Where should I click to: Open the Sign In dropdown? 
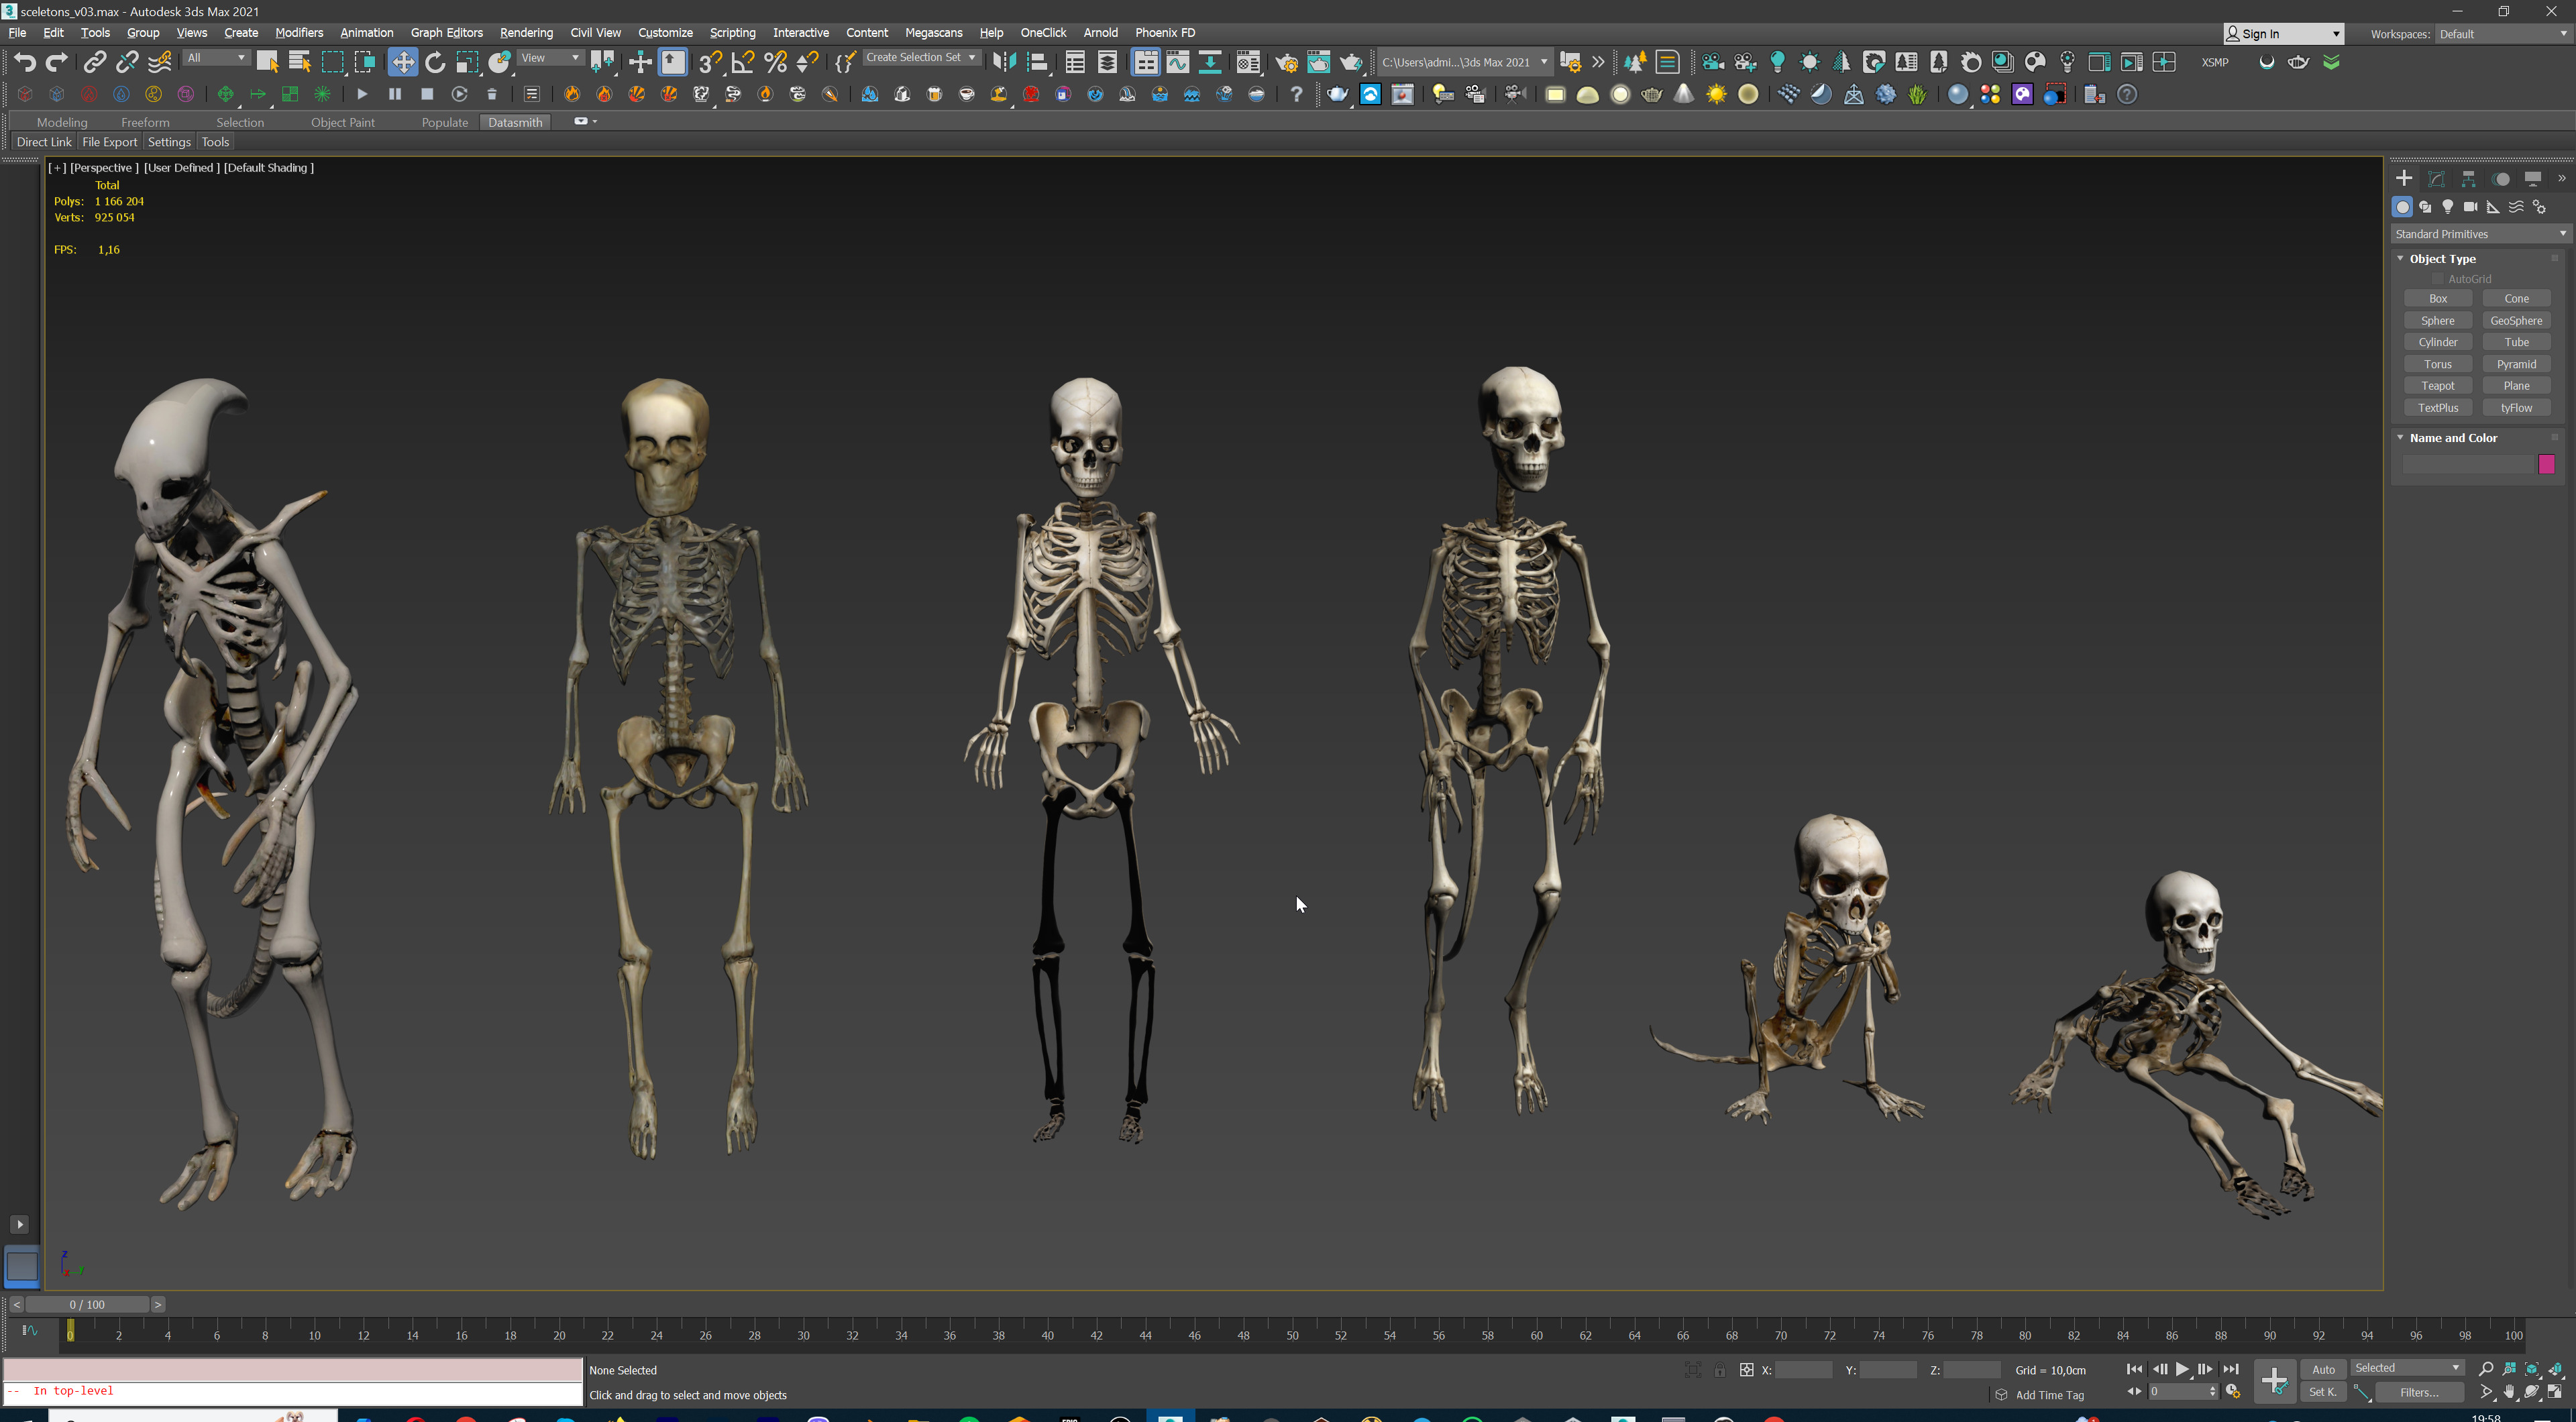click(x=2283, y=34)
